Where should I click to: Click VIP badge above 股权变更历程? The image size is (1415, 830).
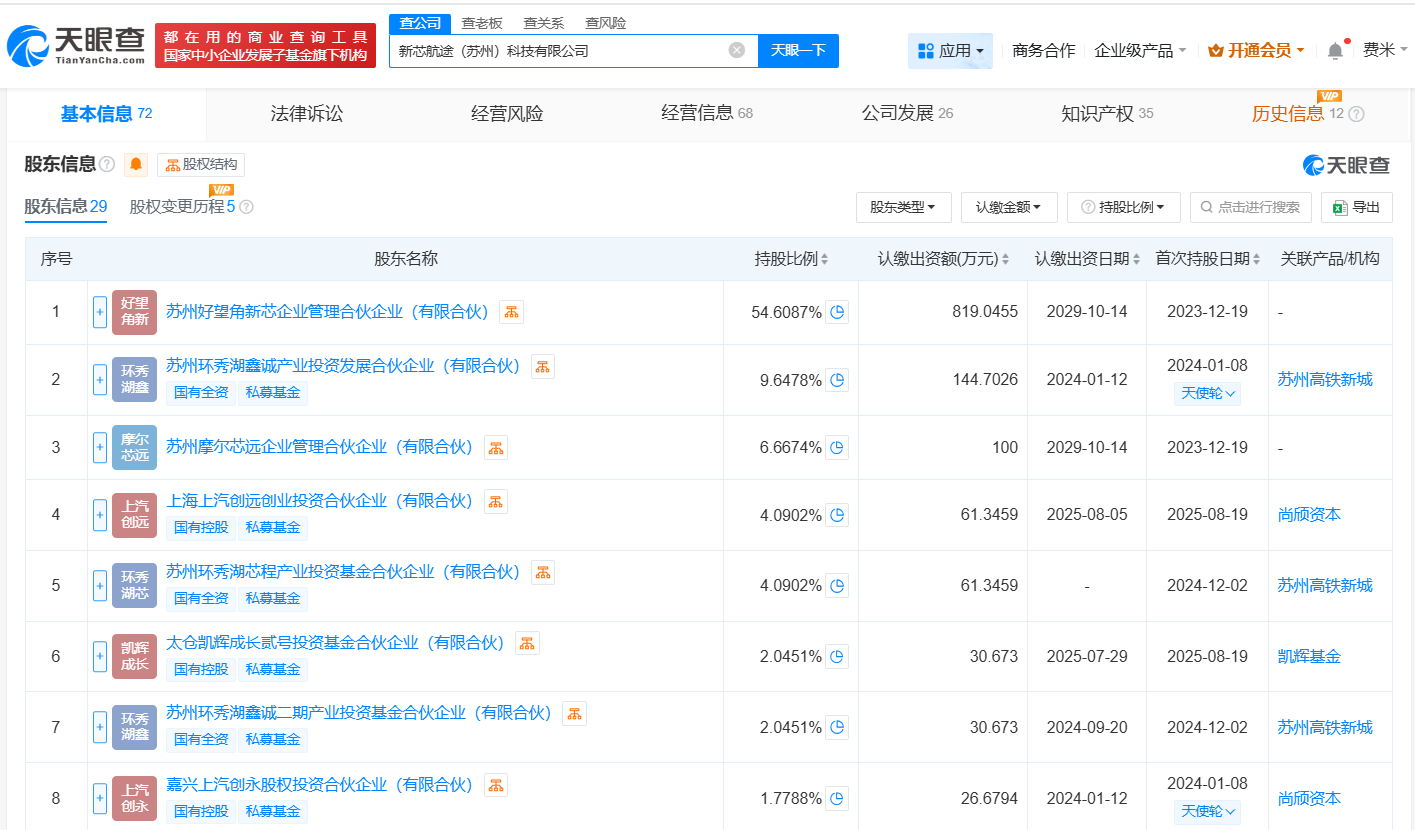coord(222,190)
